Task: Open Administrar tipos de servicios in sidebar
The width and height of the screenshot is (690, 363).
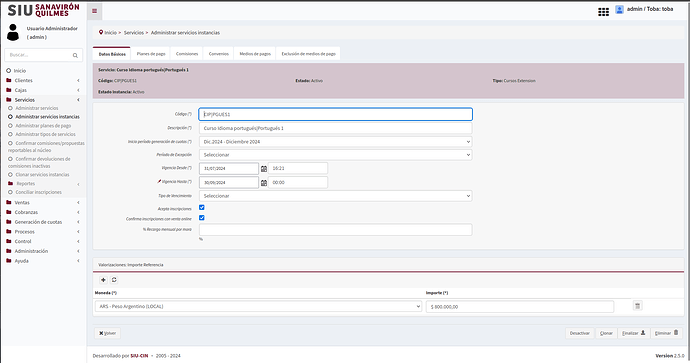Action: [45, 134]
